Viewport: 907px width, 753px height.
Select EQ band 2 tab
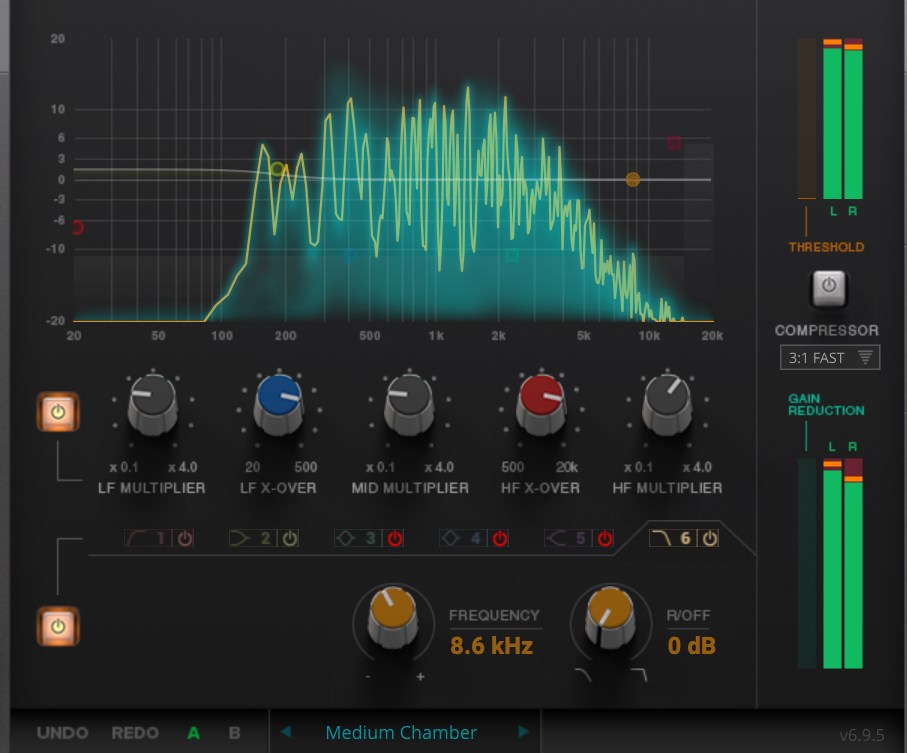click(x=251, y=539)
